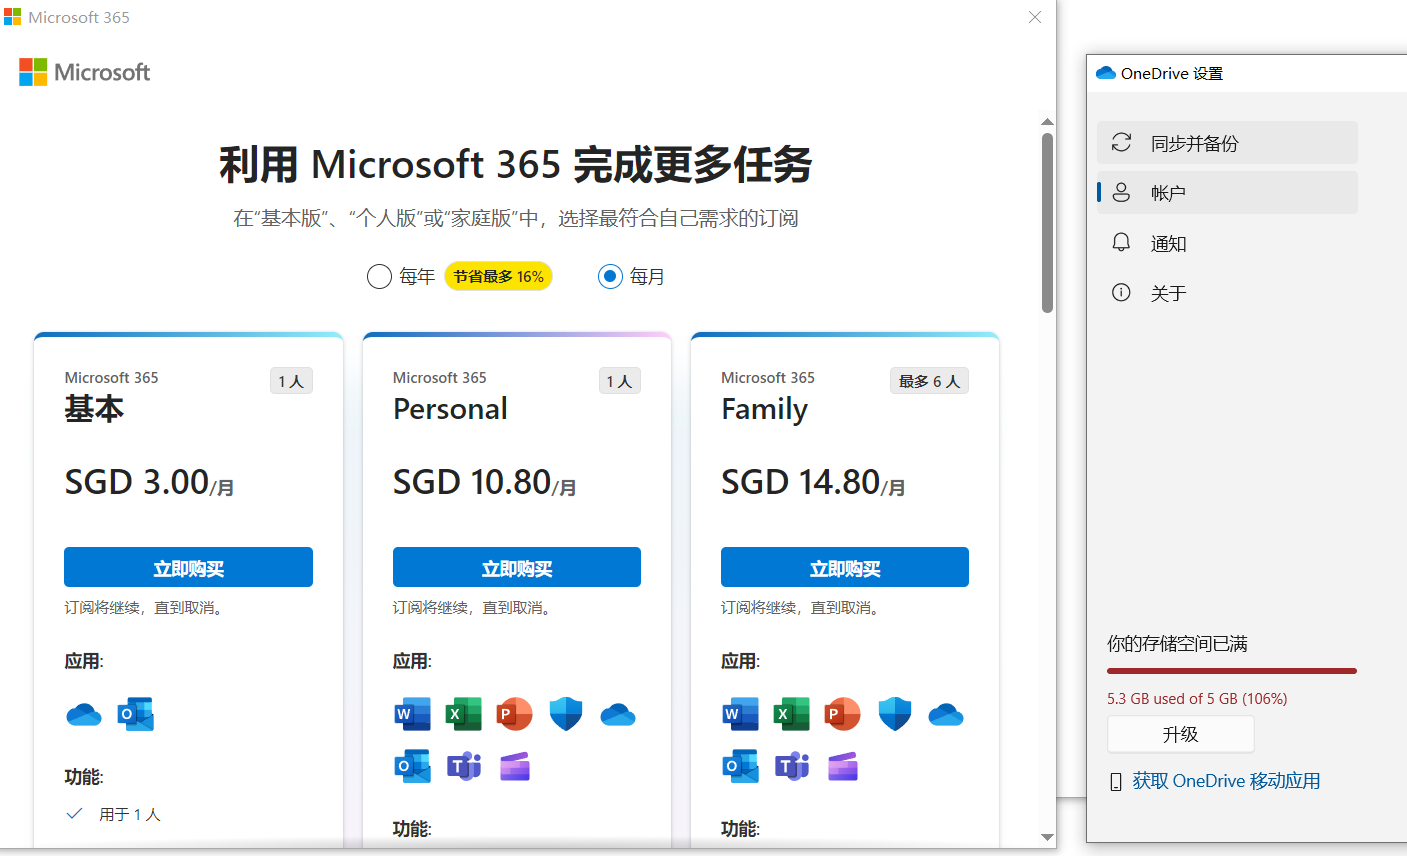Open the 获取 OneDrive 移动应用 link

coord(1226,781)
